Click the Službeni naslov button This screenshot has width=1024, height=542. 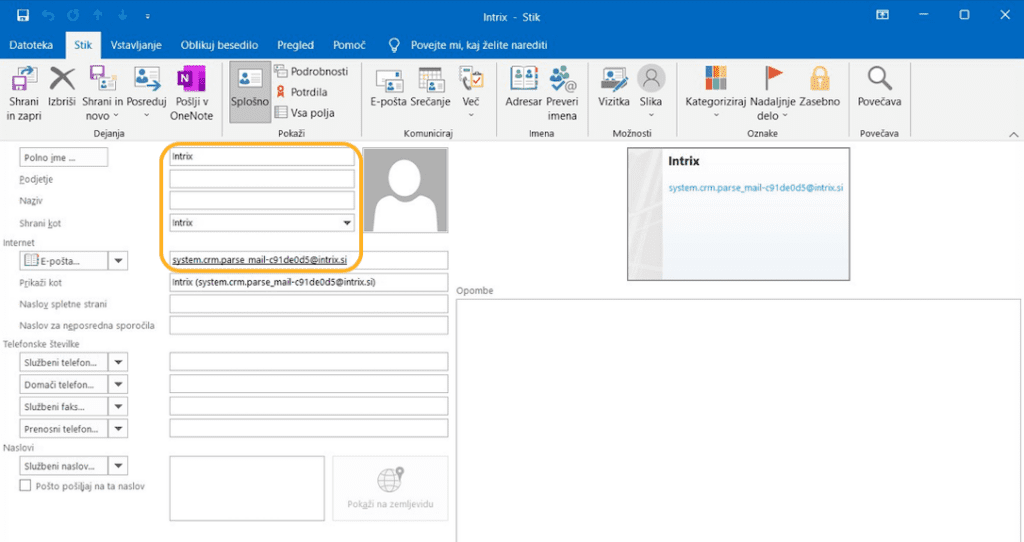tap(63, 466)
